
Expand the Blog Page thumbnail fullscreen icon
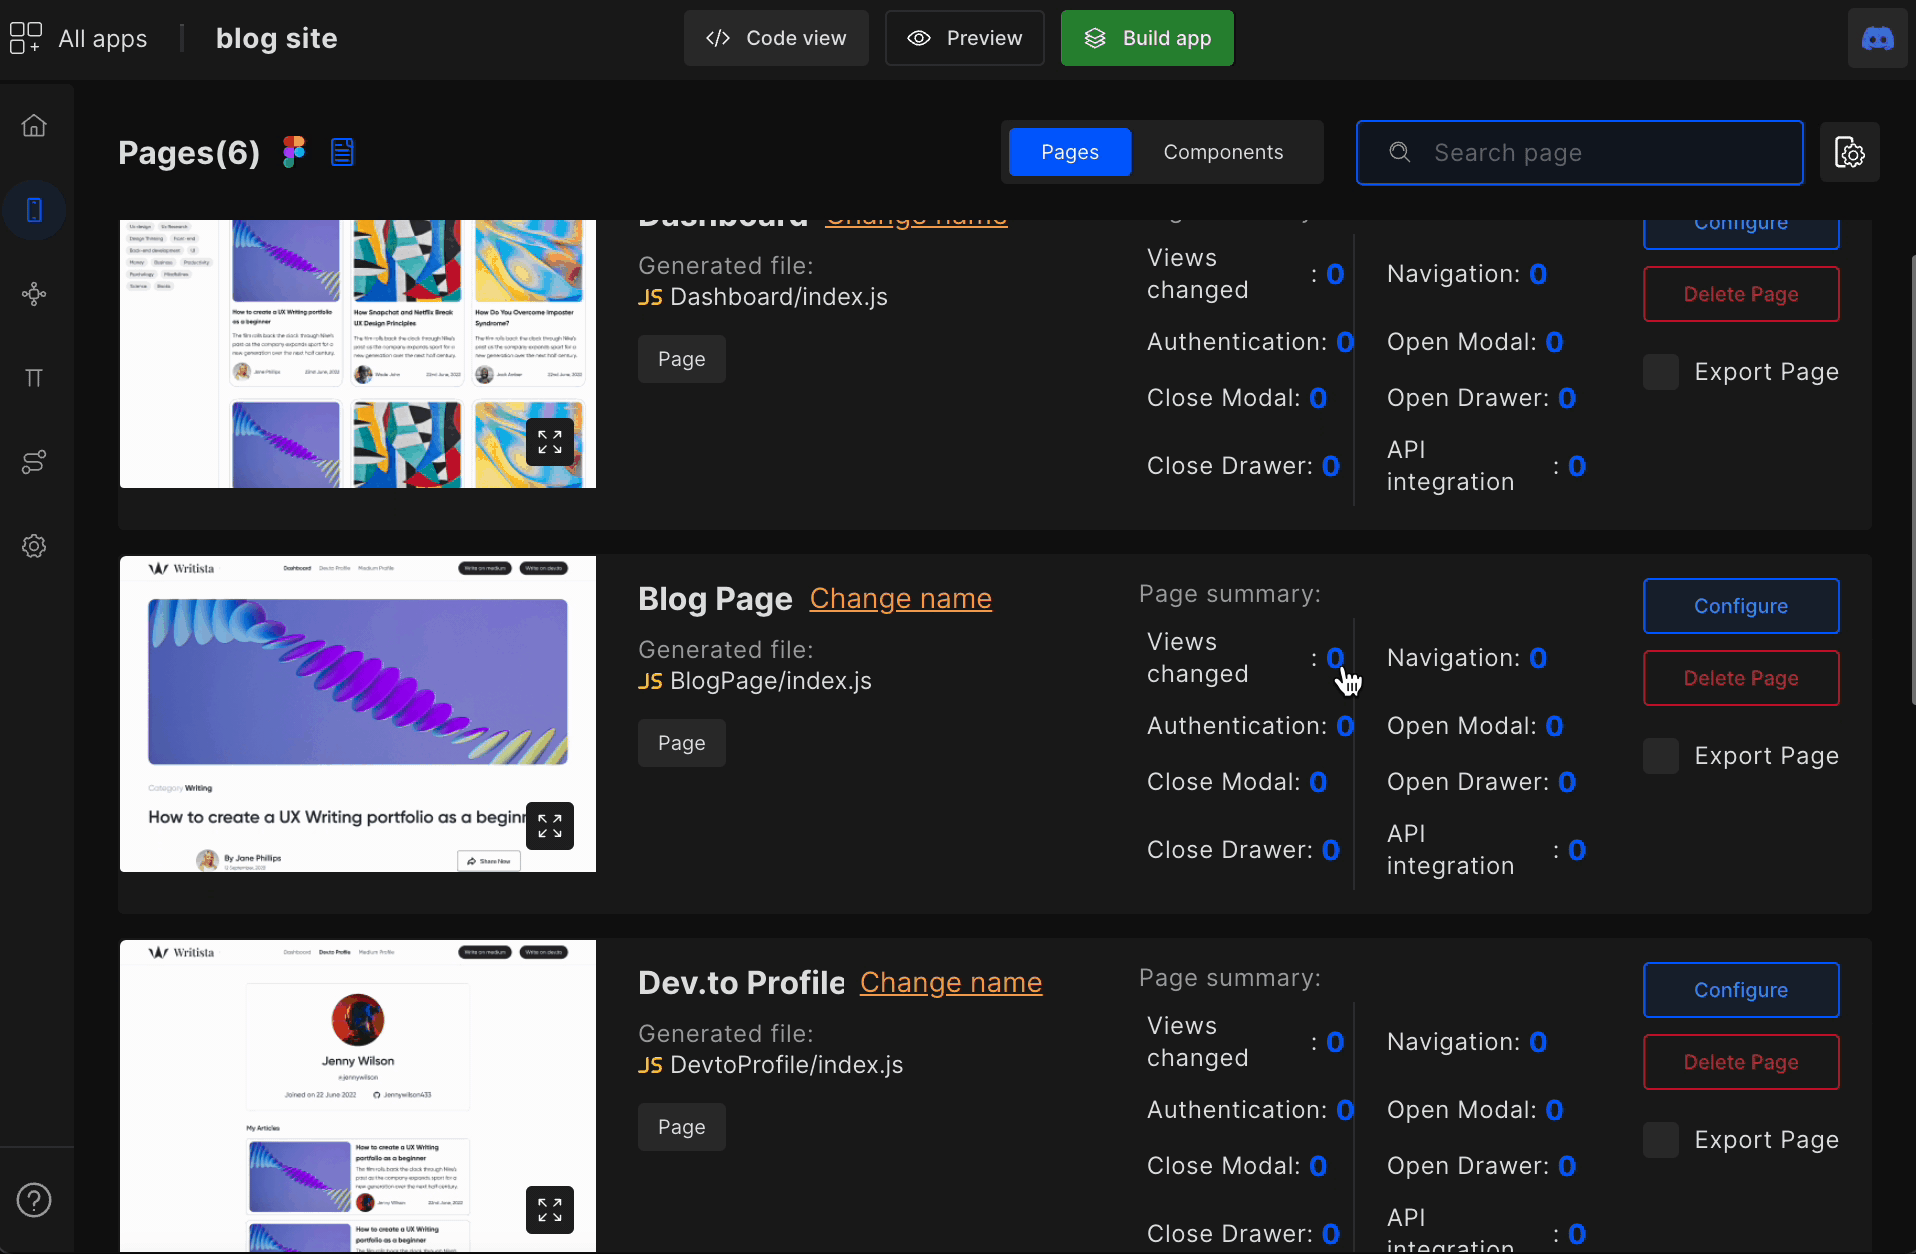pyautogui.click(x=550, y=826)
